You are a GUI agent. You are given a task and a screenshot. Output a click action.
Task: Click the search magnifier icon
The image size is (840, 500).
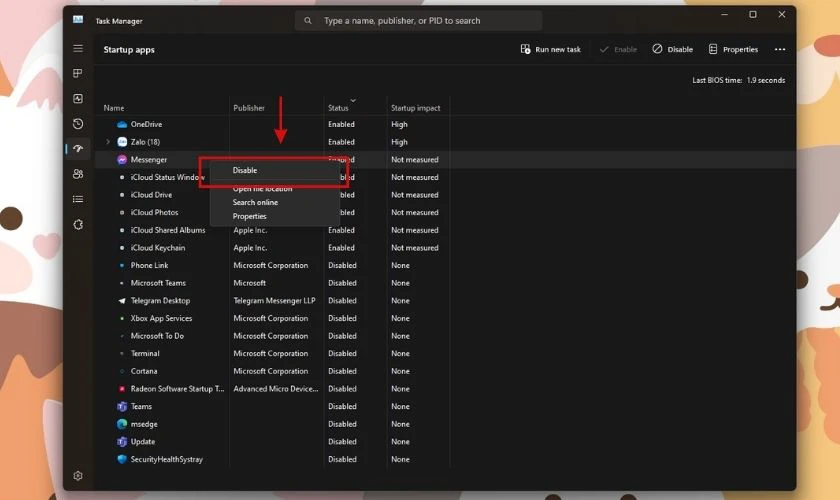point(308,20)
